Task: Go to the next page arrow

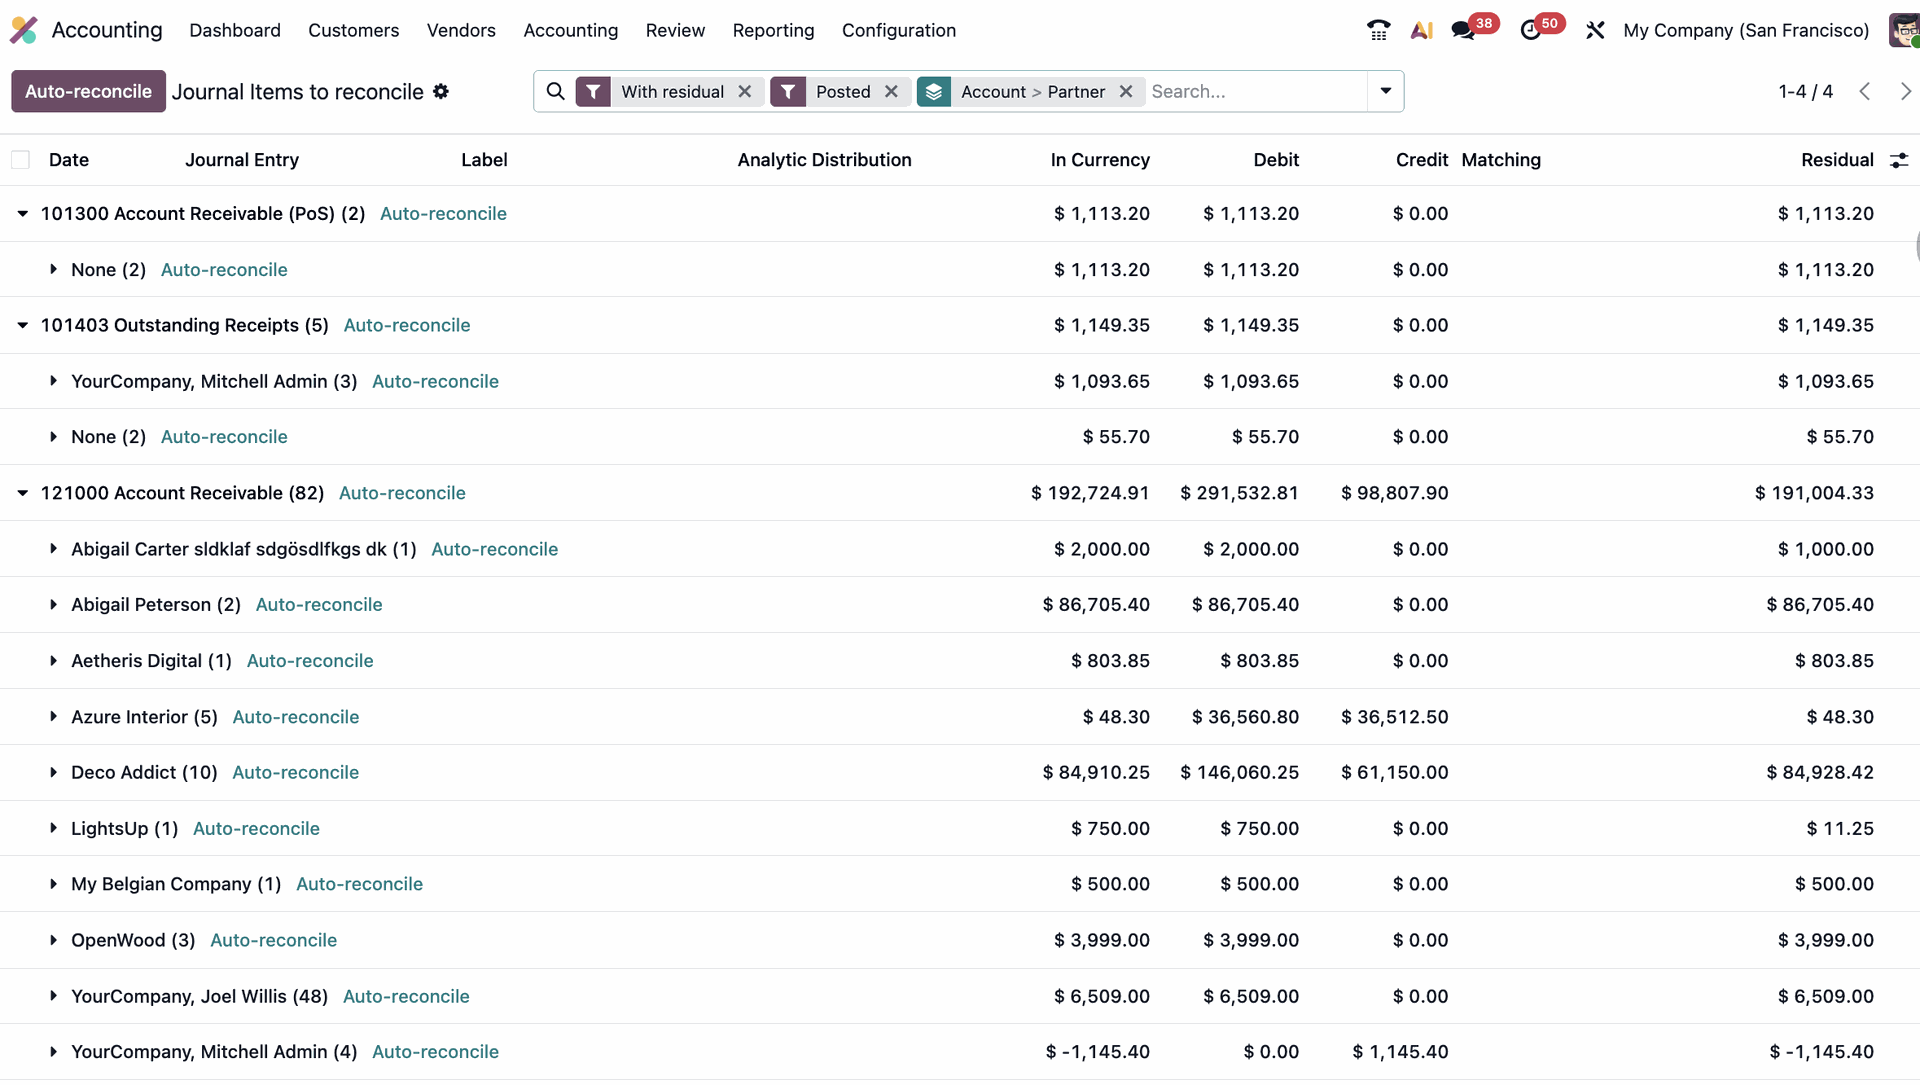Action: [x=1905, y=91]
